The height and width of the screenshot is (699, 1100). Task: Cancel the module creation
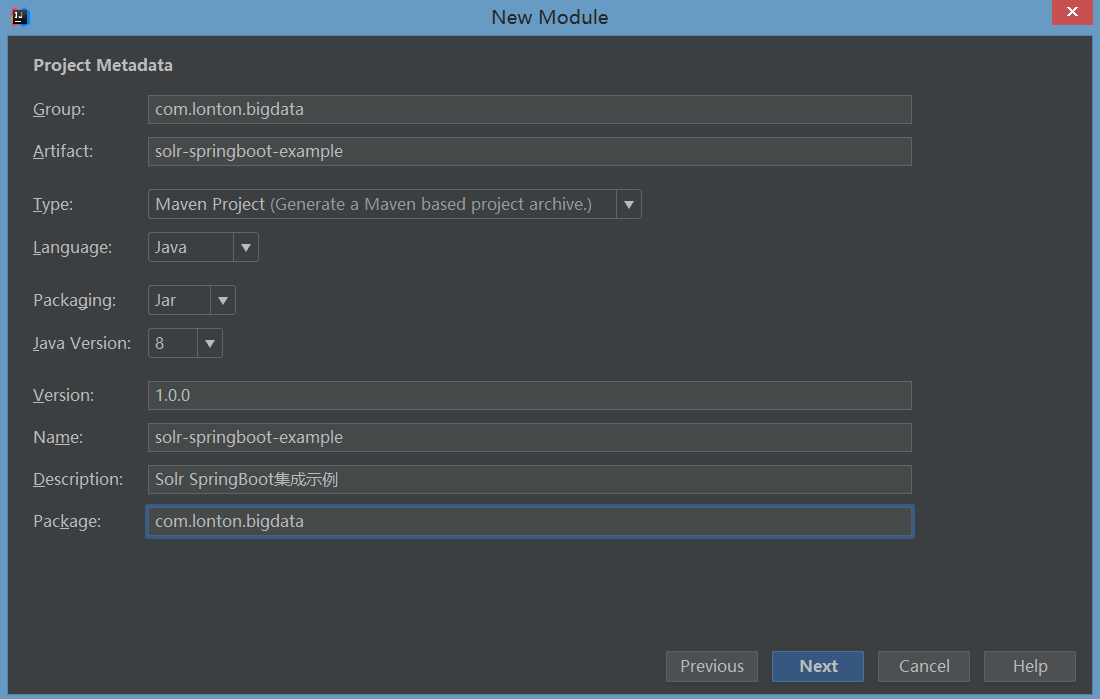click(x=924, y=667)
